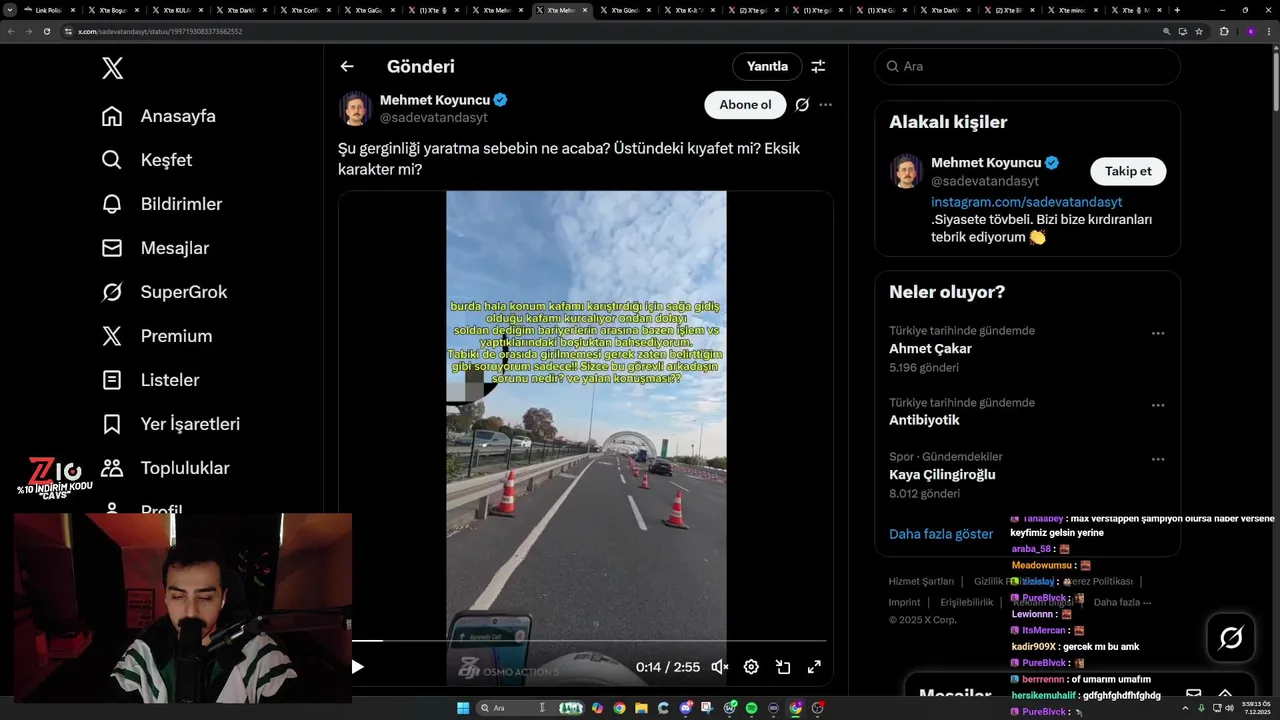Viewport: 1280px width, 720px height.
Task: Open Erişilebilirlik footer link
Action: [967, 603]
